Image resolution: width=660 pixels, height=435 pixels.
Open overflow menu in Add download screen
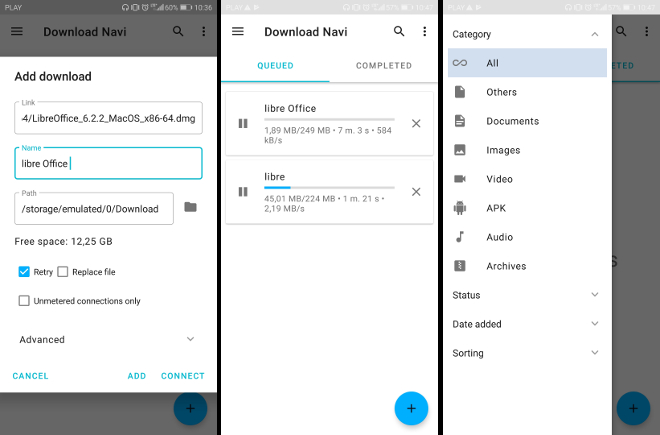point(204,32)
